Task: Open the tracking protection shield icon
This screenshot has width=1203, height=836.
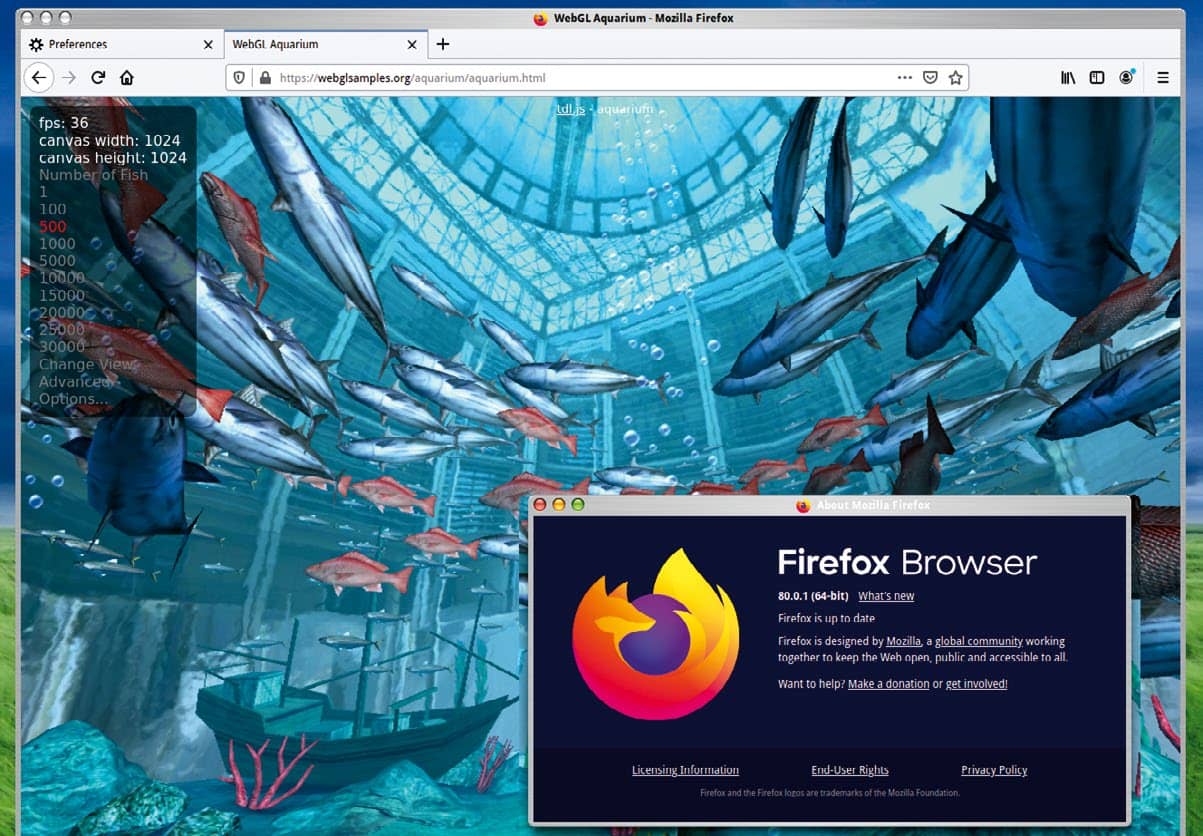Action: tap(239, 77)
